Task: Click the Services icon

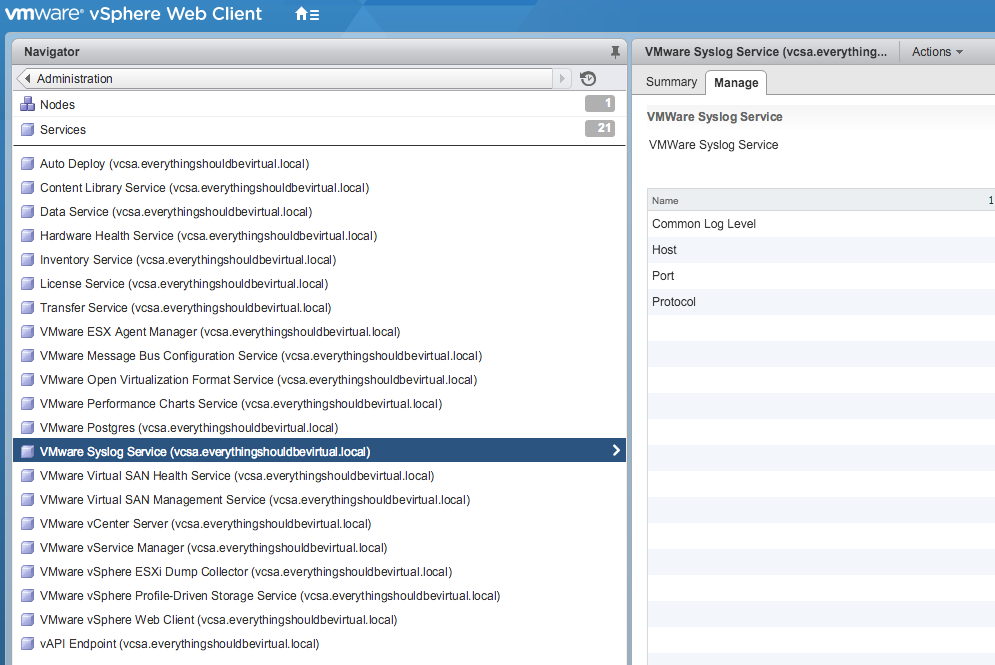Action: tap(27, 130)
